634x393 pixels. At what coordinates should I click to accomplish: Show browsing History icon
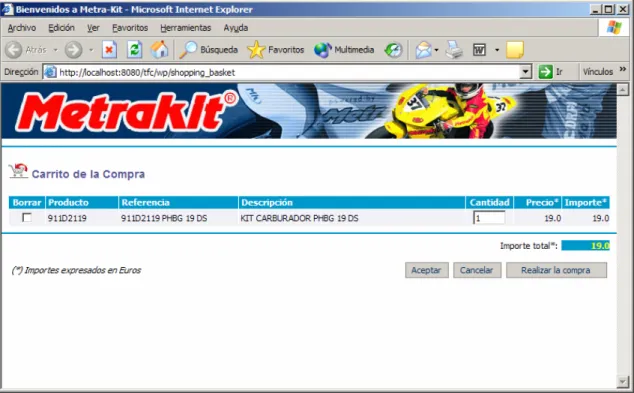pyautogui.click(x=393, y=50)
